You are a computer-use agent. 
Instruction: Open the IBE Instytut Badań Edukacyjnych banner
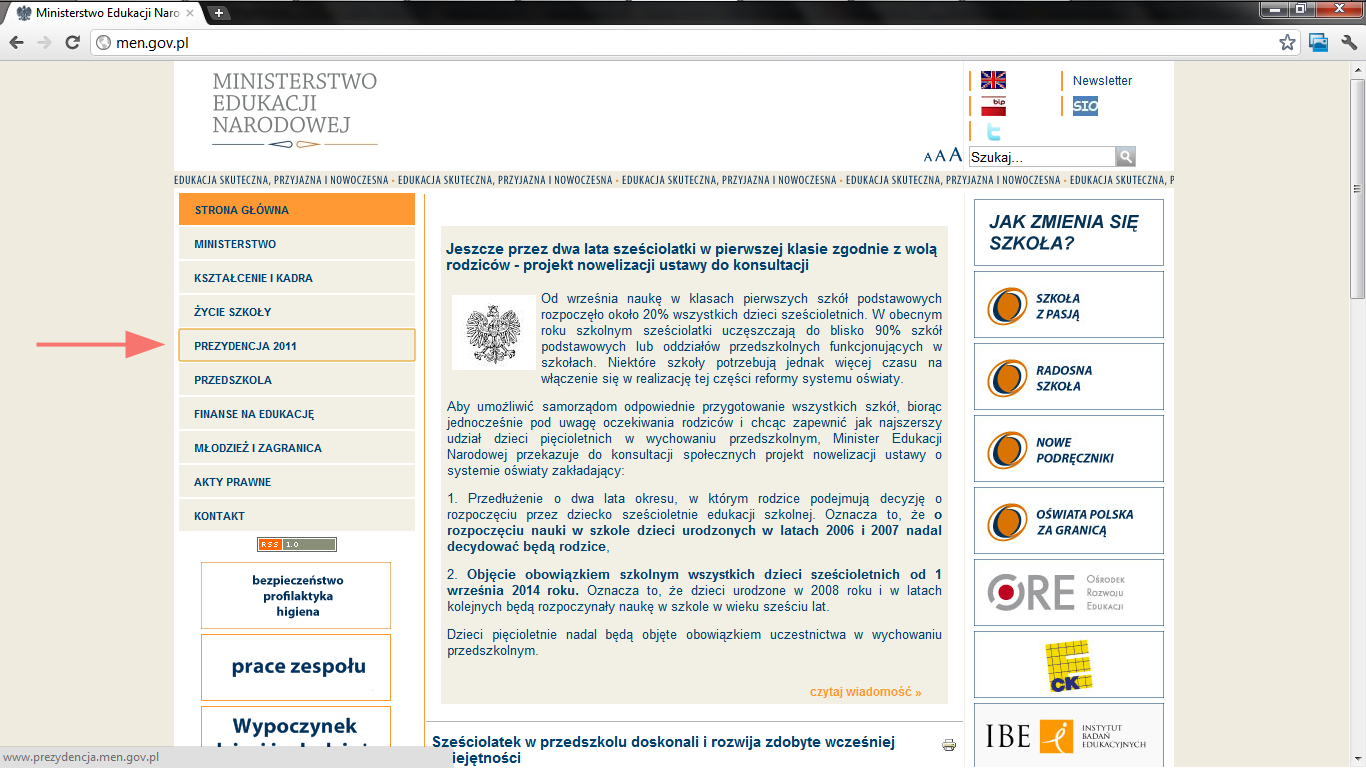click(1069, 736)
